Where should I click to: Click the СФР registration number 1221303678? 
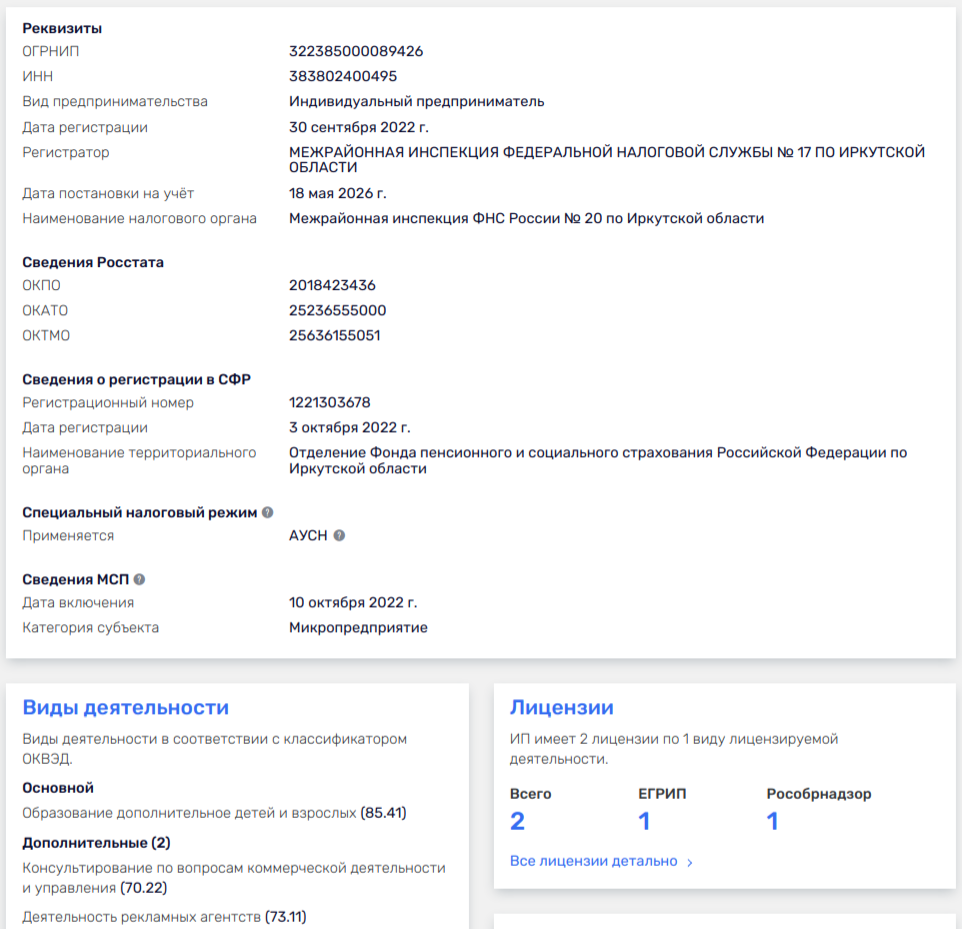coord(329,403)
